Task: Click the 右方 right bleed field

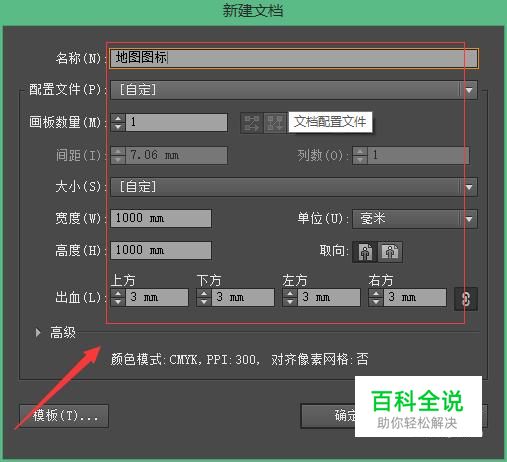Action: point(415,297)
